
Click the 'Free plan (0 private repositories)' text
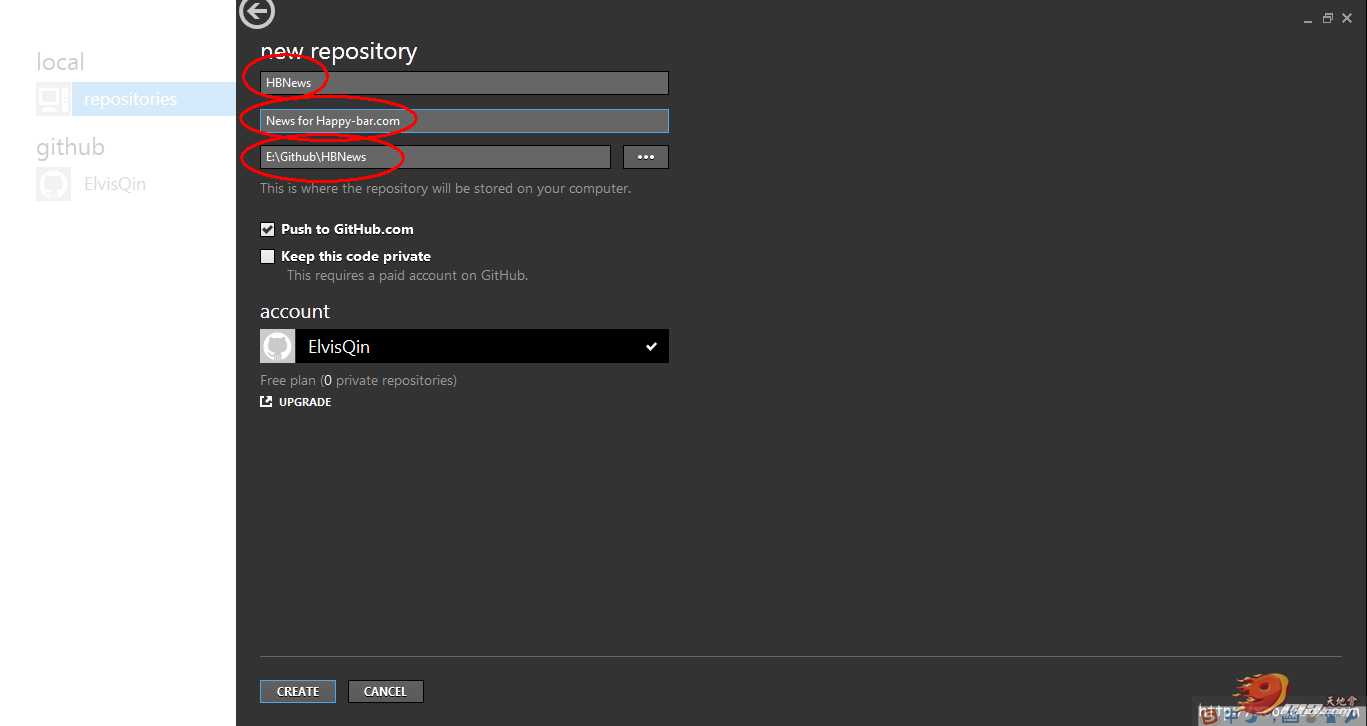coord(358,380)
